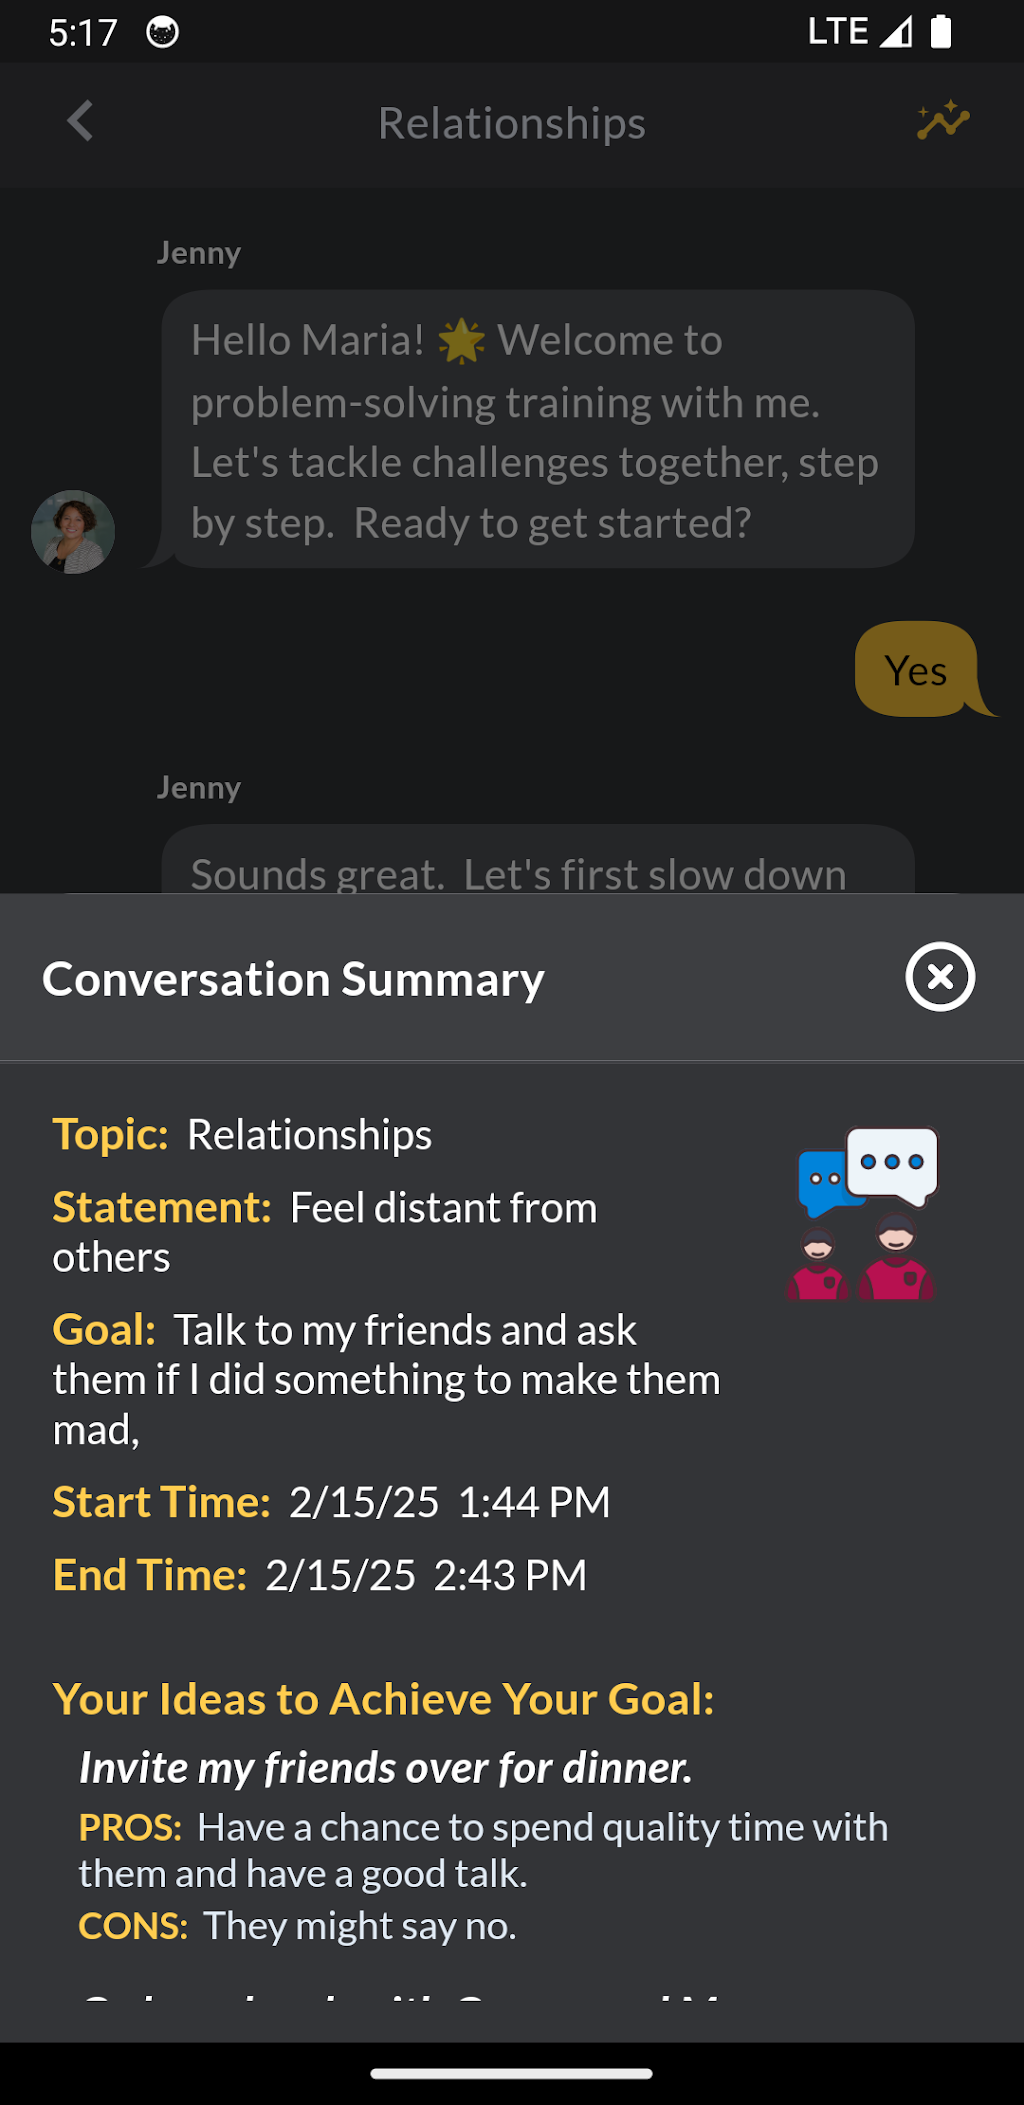Viewport: 1024px width, 2105px height.
Task: Tap the CONS 'They might say no' text
Action: pos(359,1926)
